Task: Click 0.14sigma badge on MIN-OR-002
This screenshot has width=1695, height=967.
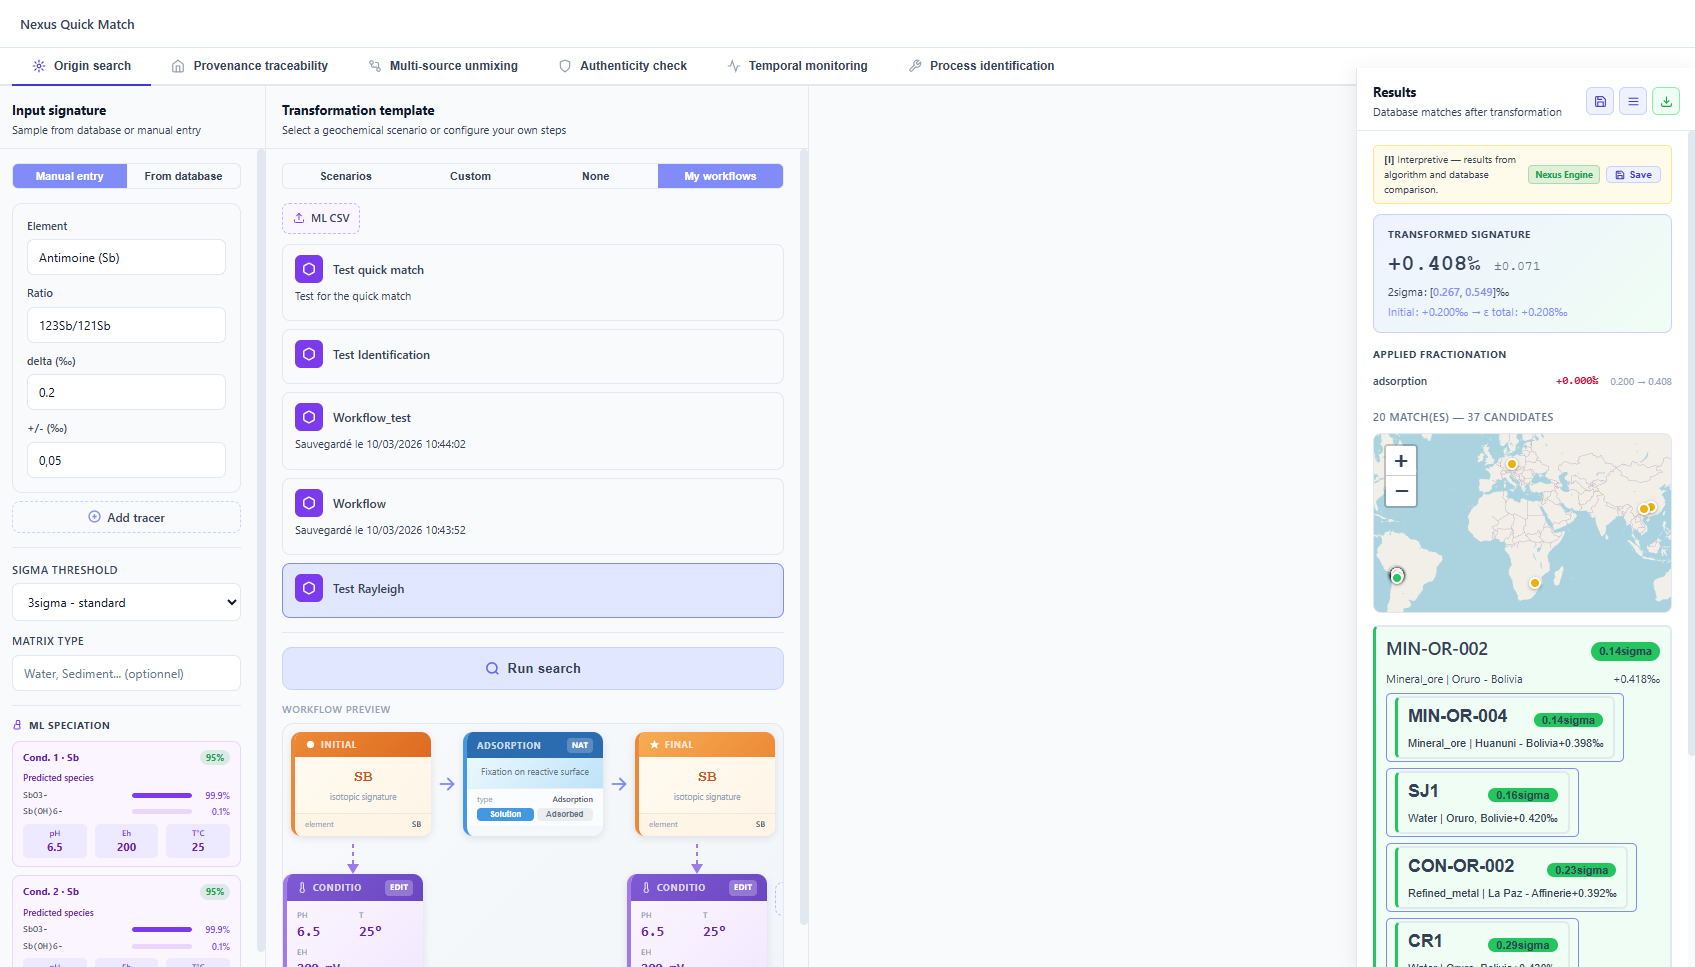Action: click(x=1625, y=651)
